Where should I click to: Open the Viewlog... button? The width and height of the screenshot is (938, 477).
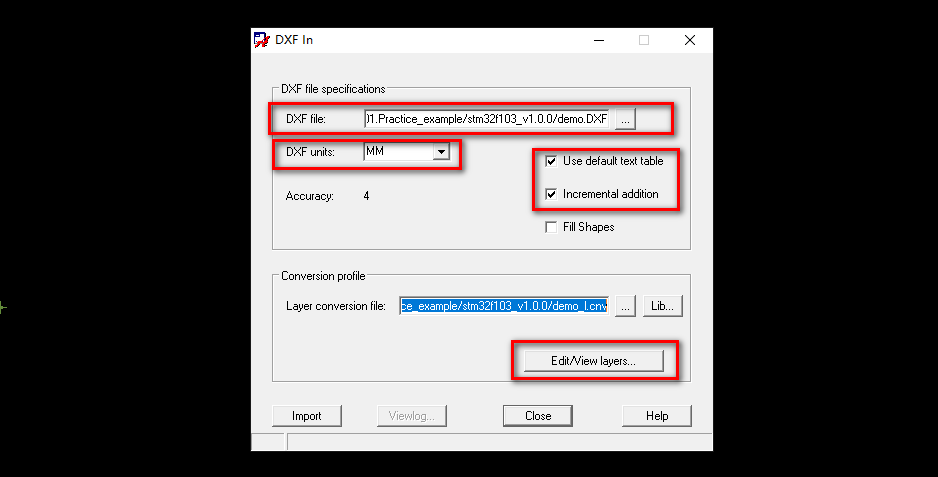[x=412, y=416]
